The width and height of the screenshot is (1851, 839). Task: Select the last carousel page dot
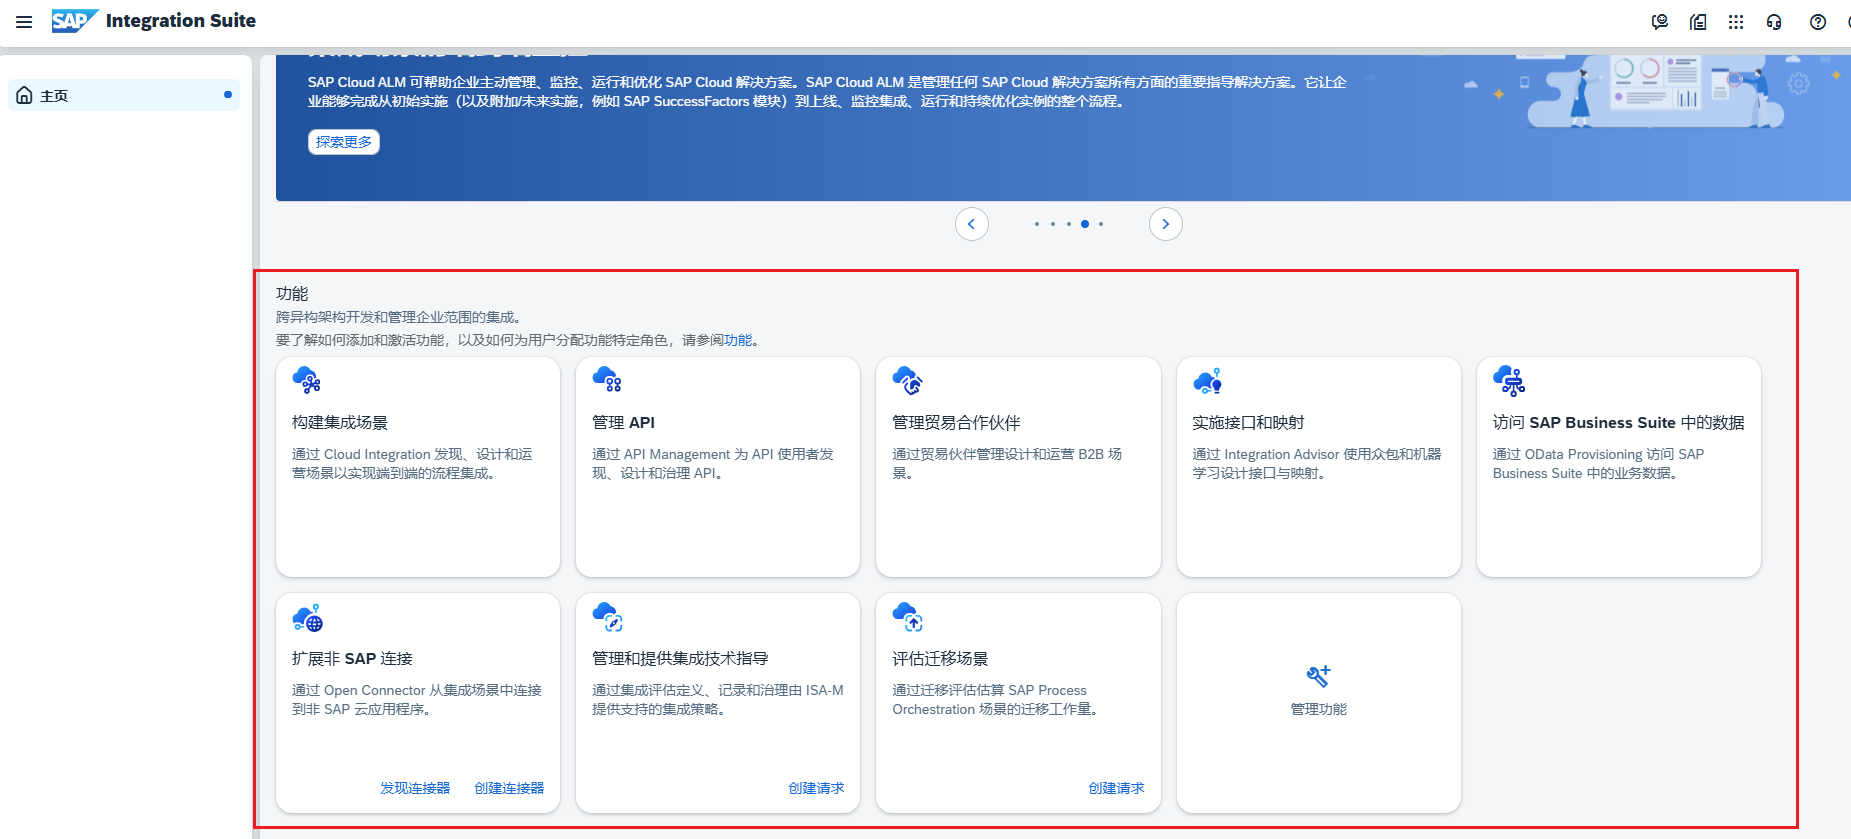[x=1101, y=224]
